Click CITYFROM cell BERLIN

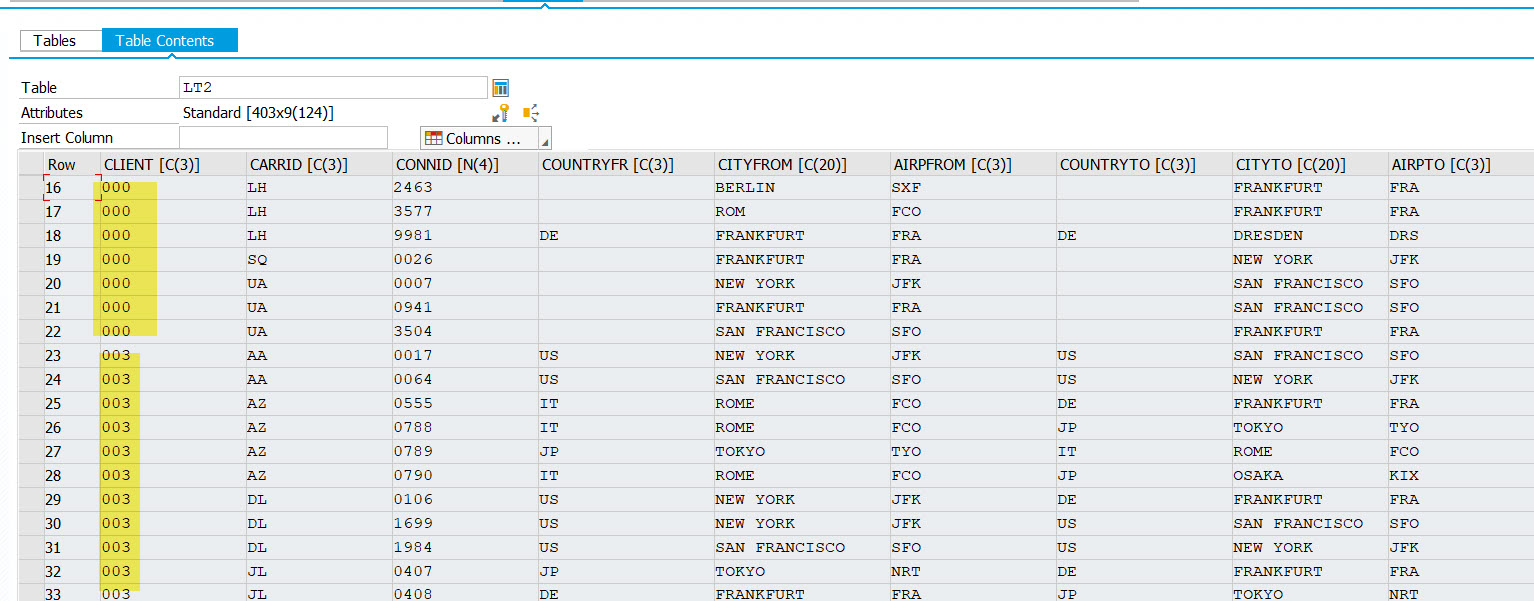pyautogui.click(x=800, y=187)
